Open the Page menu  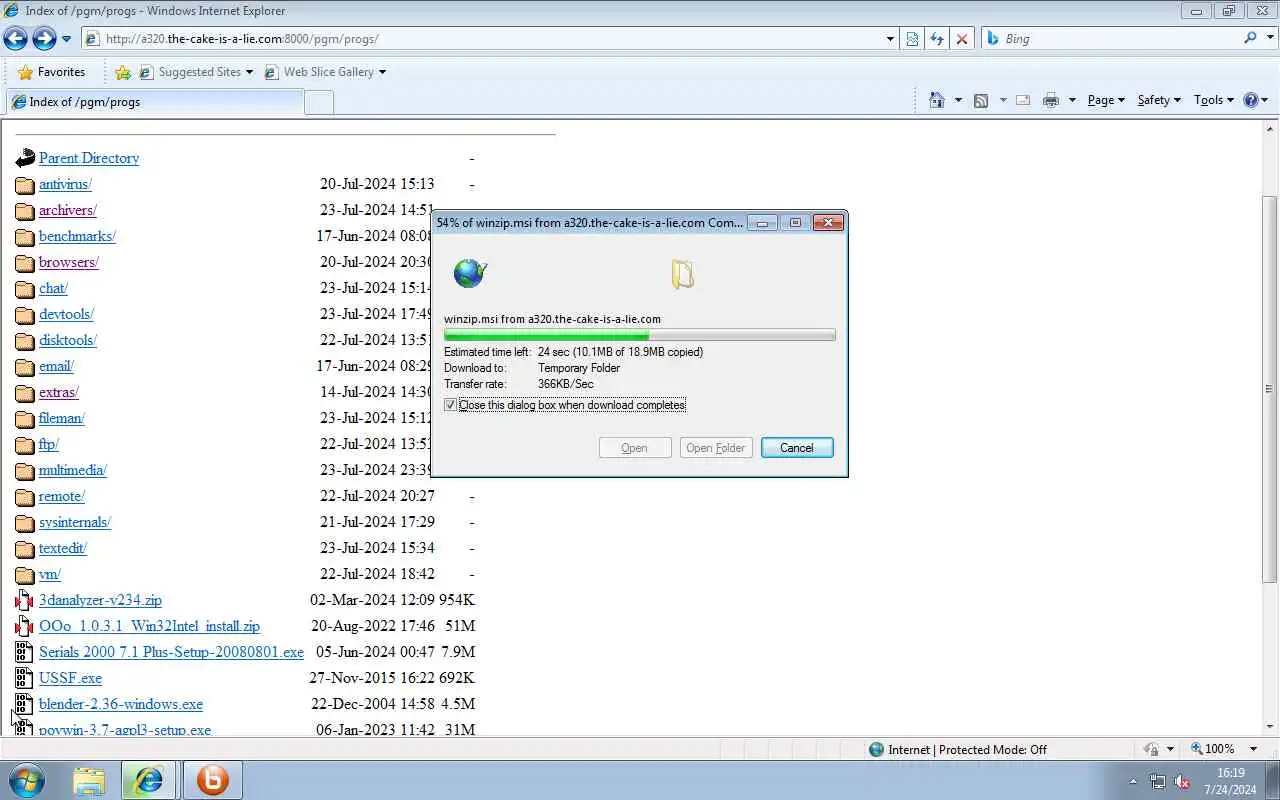tap(1106, 100)
